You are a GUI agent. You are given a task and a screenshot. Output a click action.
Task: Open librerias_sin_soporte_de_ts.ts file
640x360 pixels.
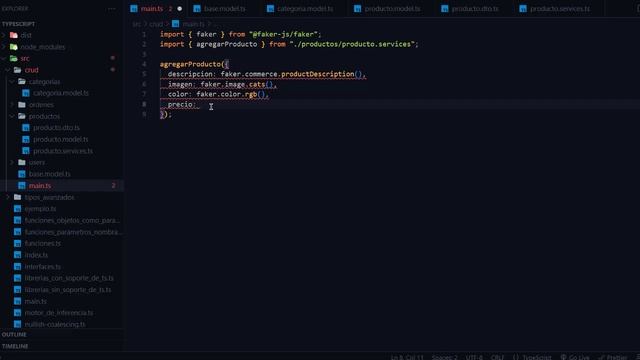point(68,290)
